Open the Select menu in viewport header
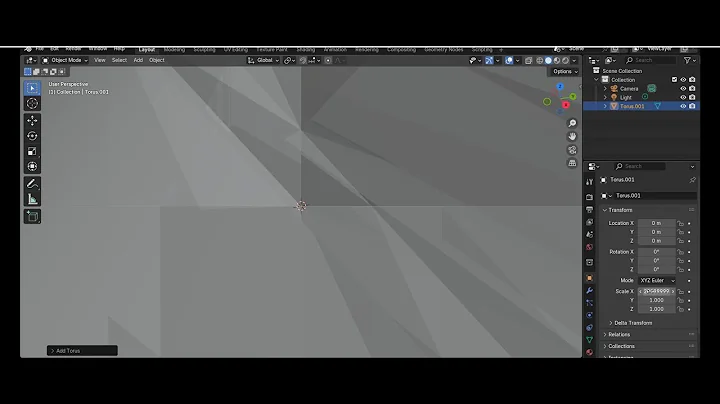The height and width of the screenshot is (404, 720). click(x=119, y=60)
